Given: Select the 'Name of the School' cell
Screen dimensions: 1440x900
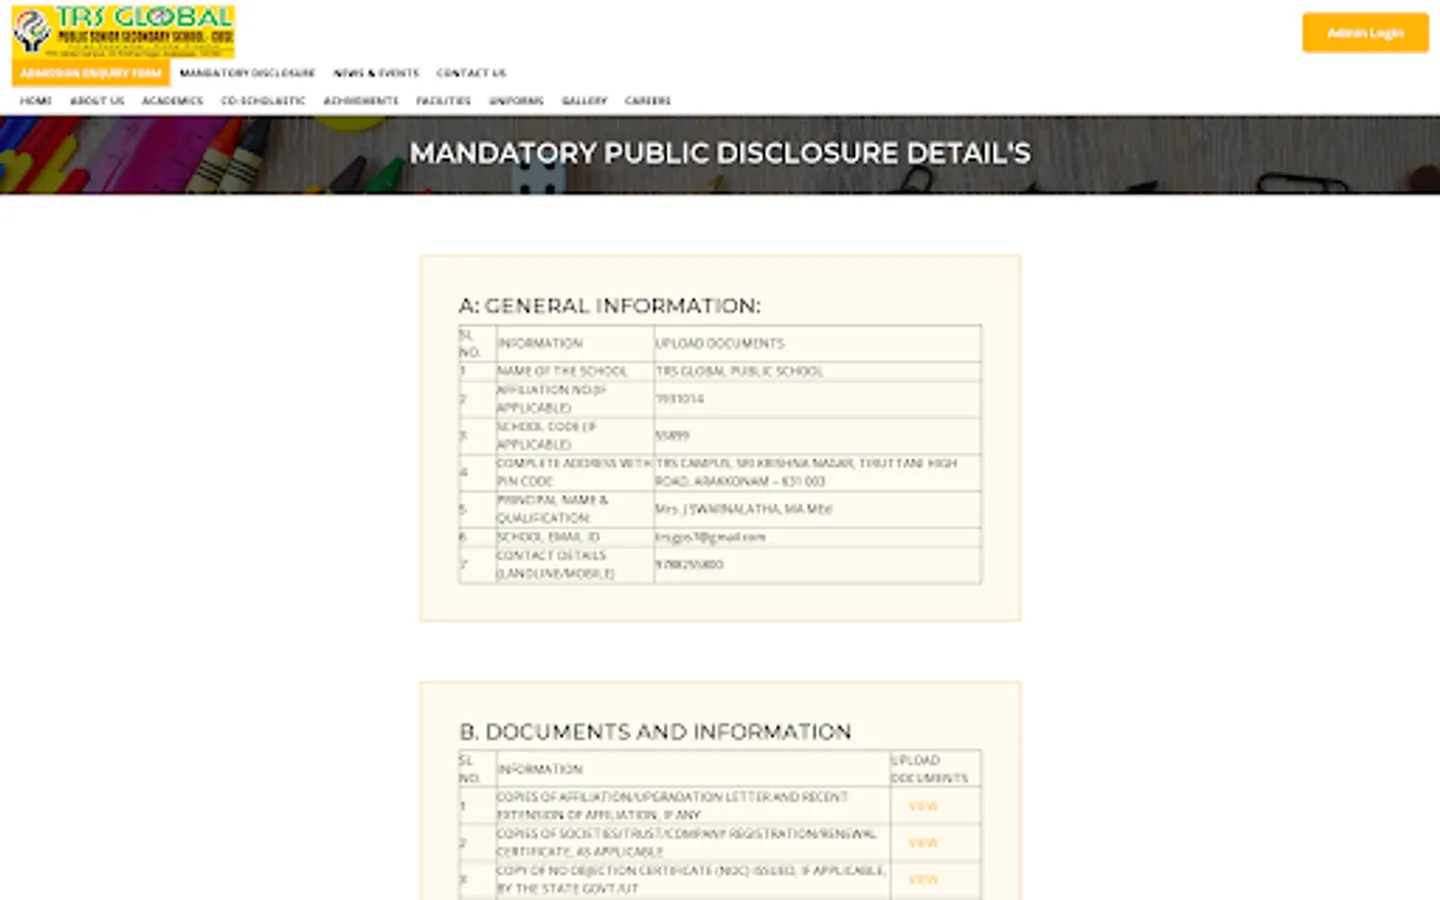Looking at the screenshot, I should tap(575, 371).
